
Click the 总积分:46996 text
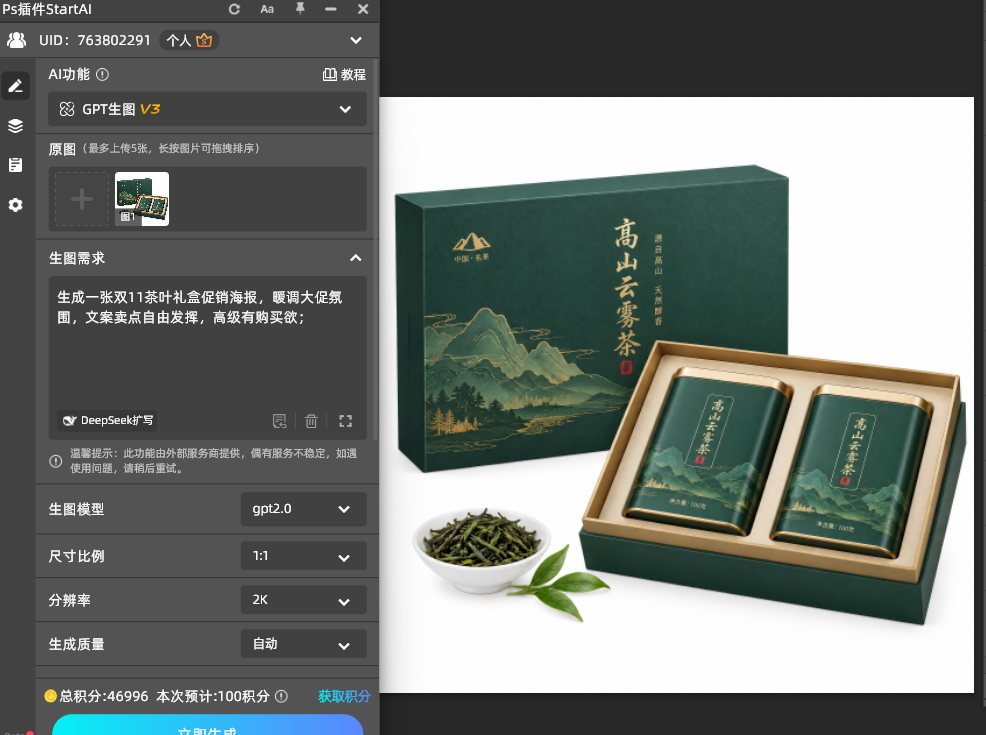point(104,696)
